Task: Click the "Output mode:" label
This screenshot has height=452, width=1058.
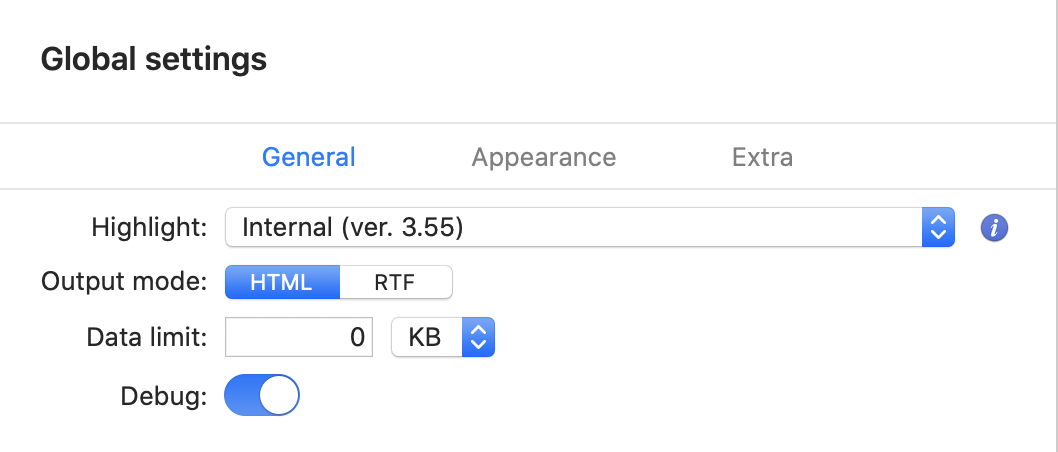Action: coord(124,283)
